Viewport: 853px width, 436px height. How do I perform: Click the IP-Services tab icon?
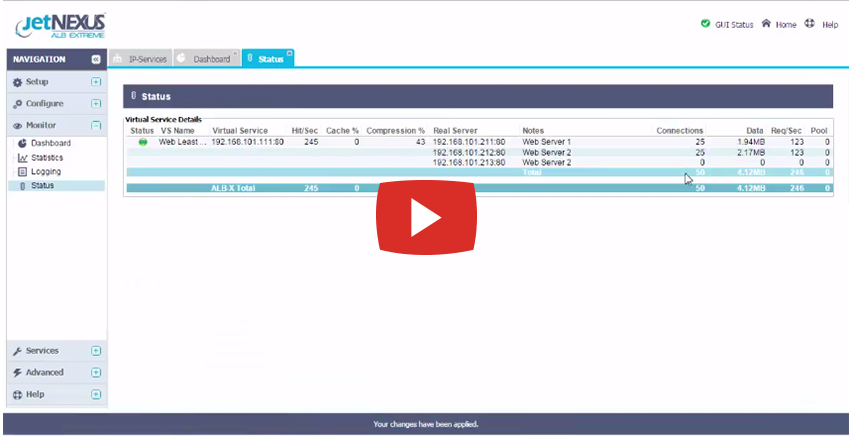(118, 59)
